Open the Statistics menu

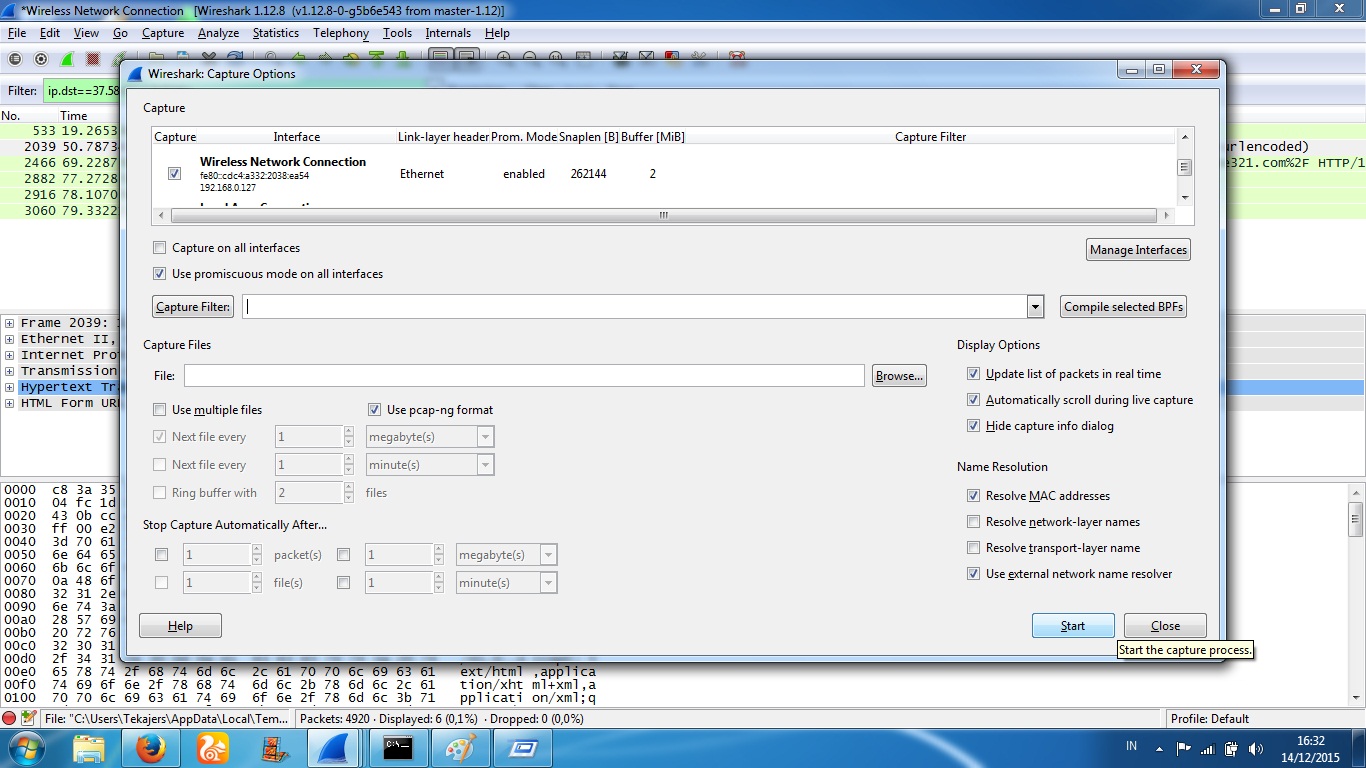click(276, 33)
